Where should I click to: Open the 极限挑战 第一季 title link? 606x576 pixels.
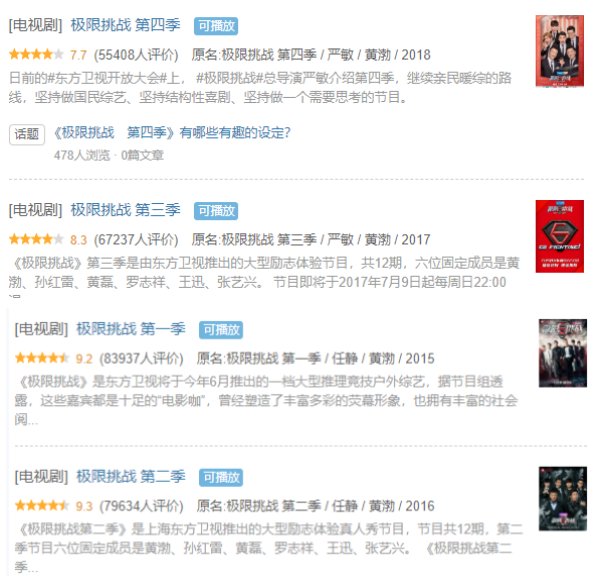click(131, 329)
